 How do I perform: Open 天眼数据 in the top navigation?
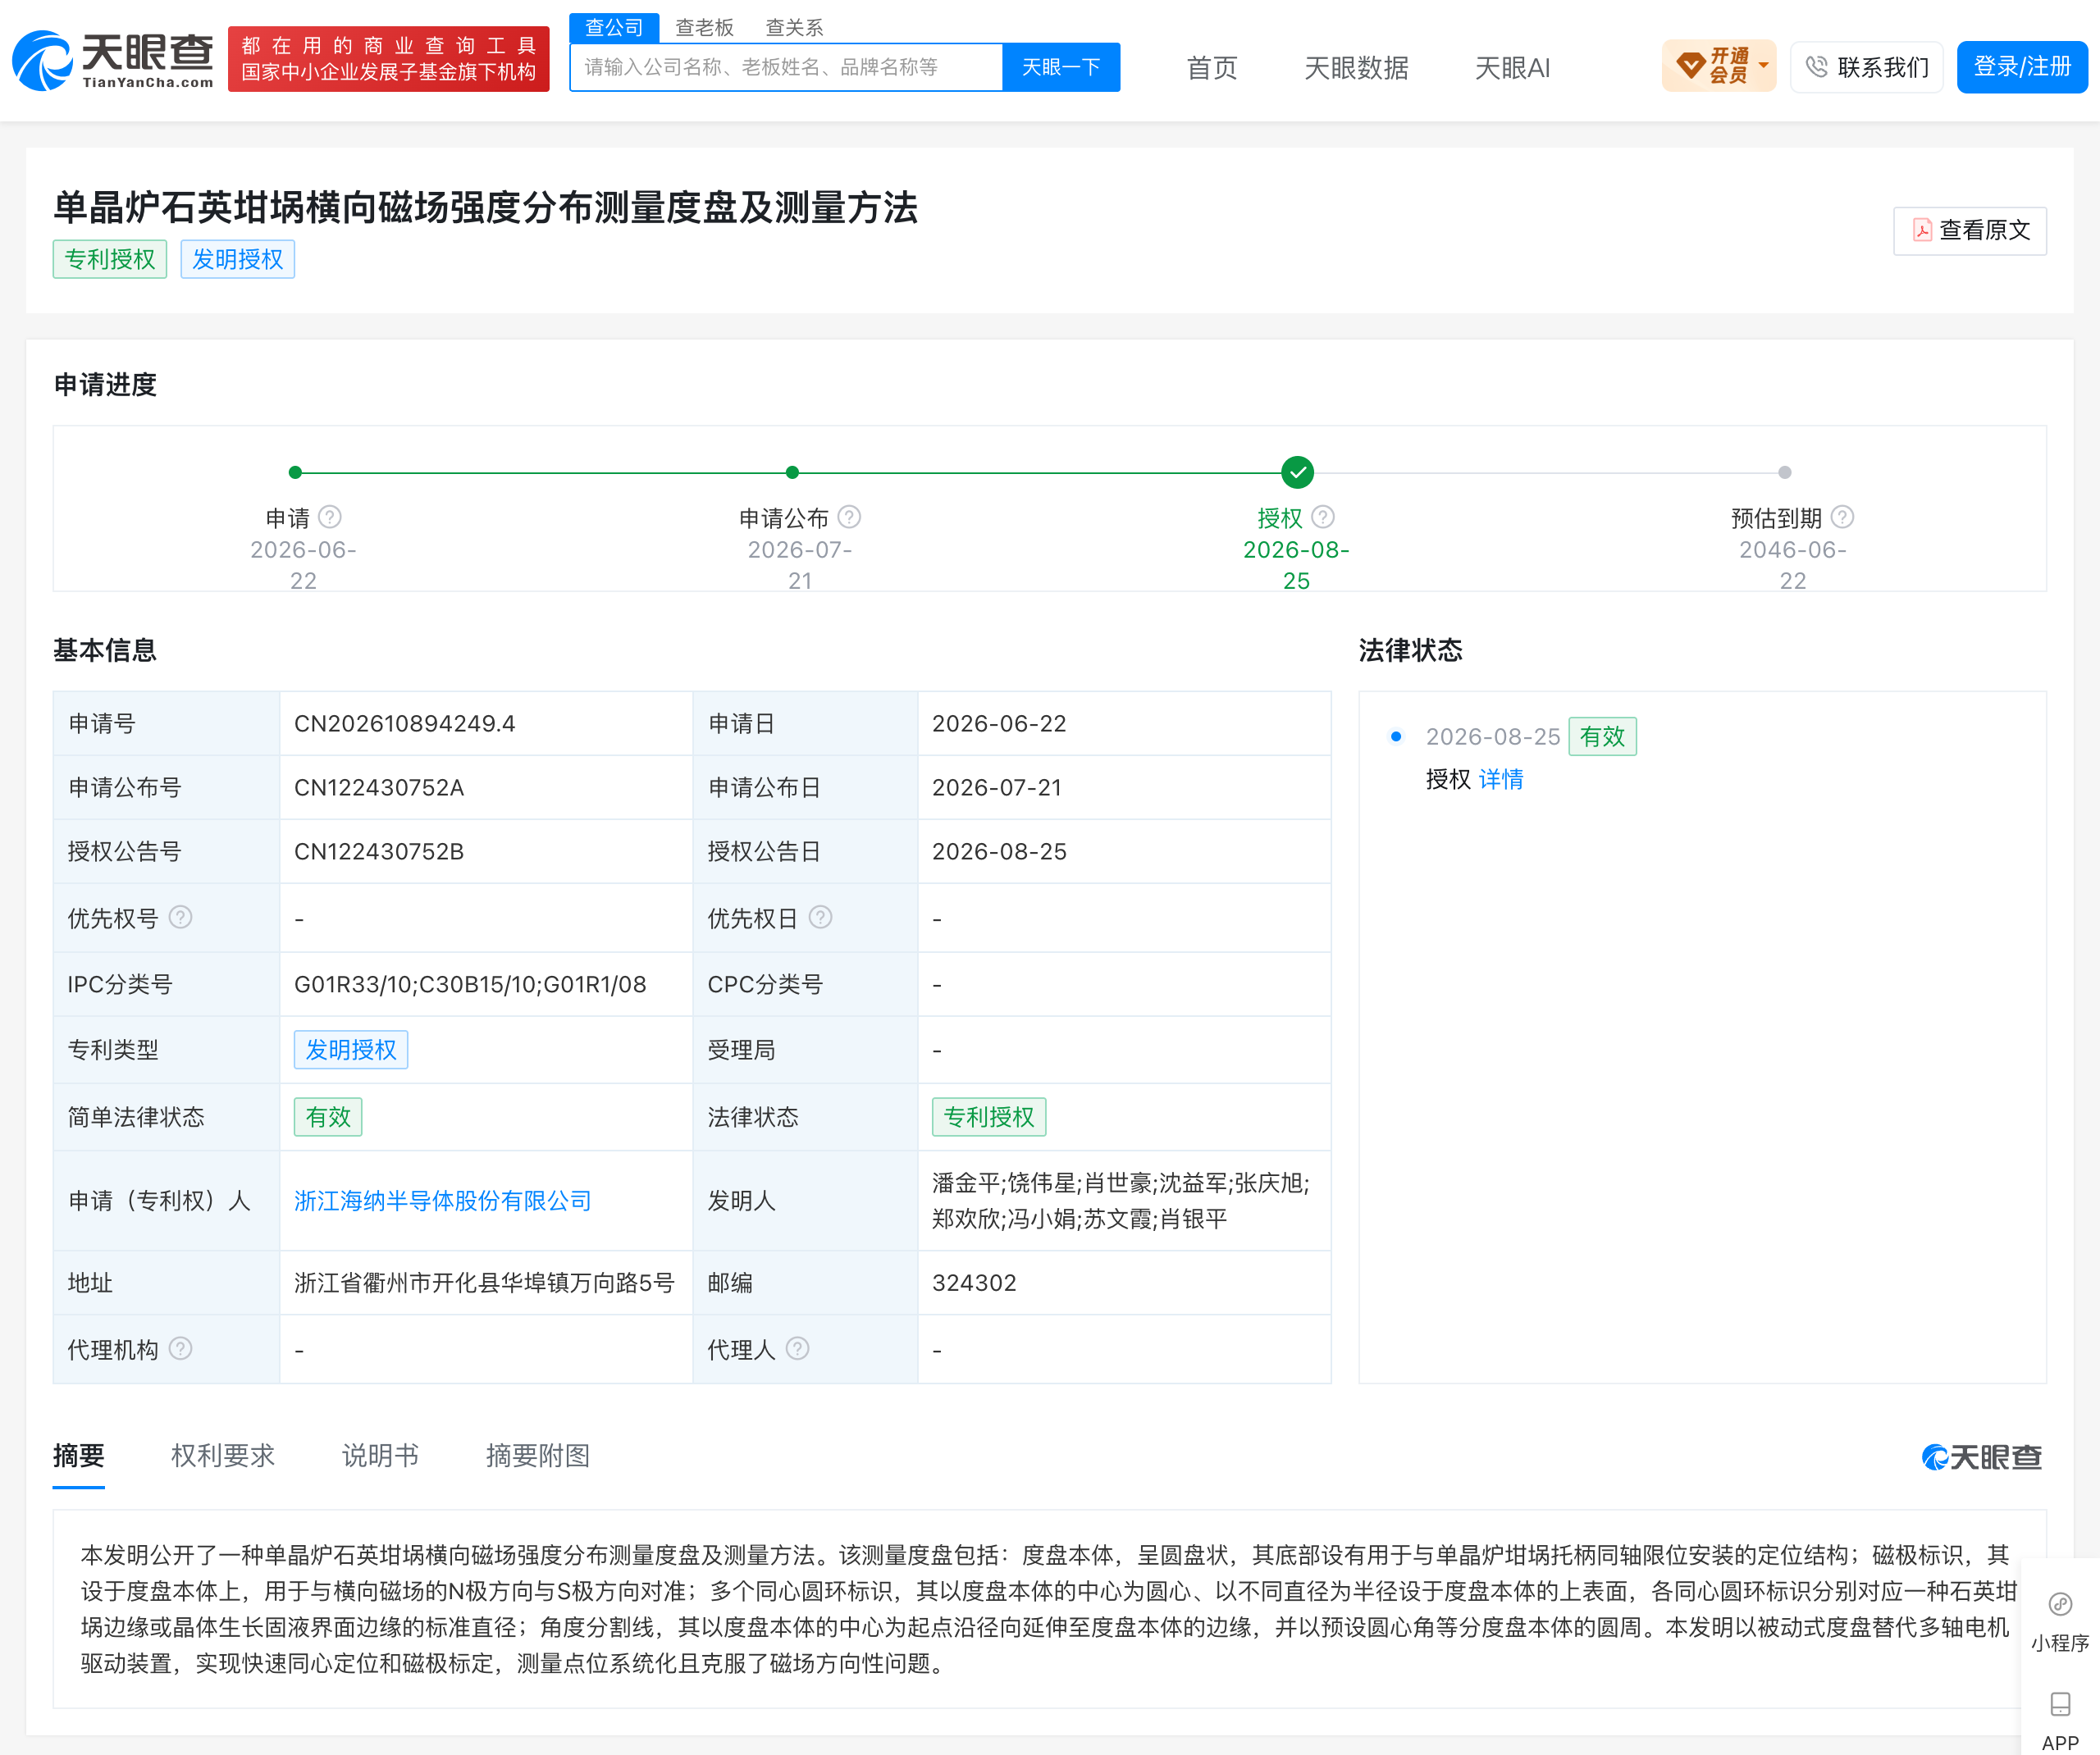pyautogui.click(x=1356, y=67)
